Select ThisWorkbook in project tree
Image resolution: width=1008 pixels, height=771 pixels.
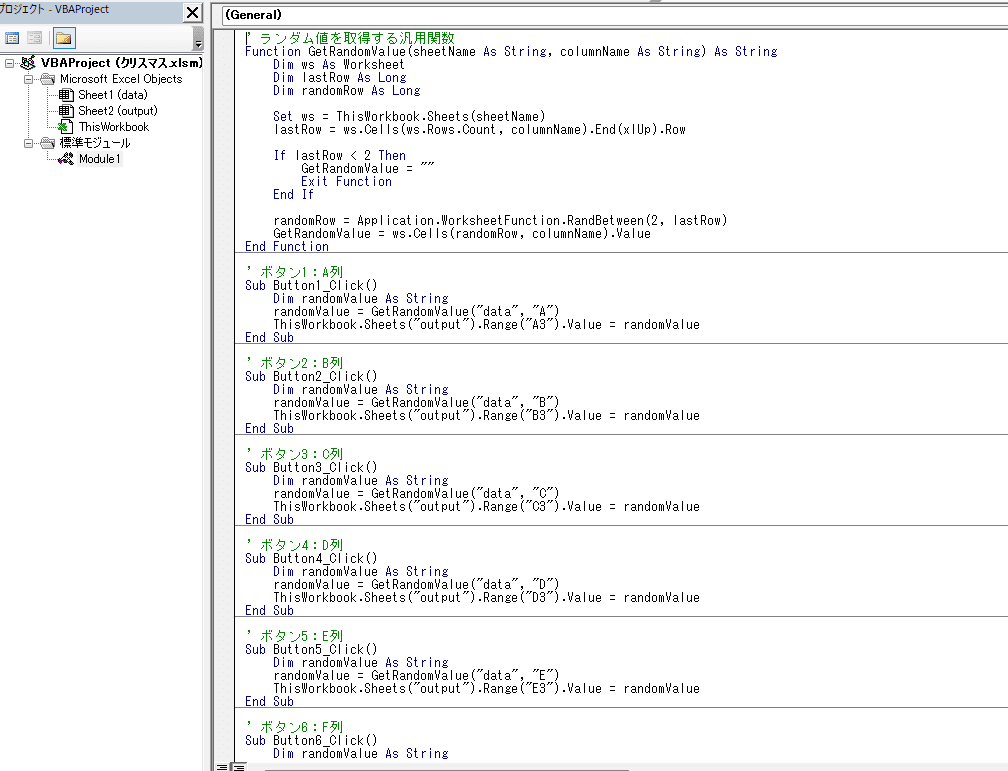(114, 127)
